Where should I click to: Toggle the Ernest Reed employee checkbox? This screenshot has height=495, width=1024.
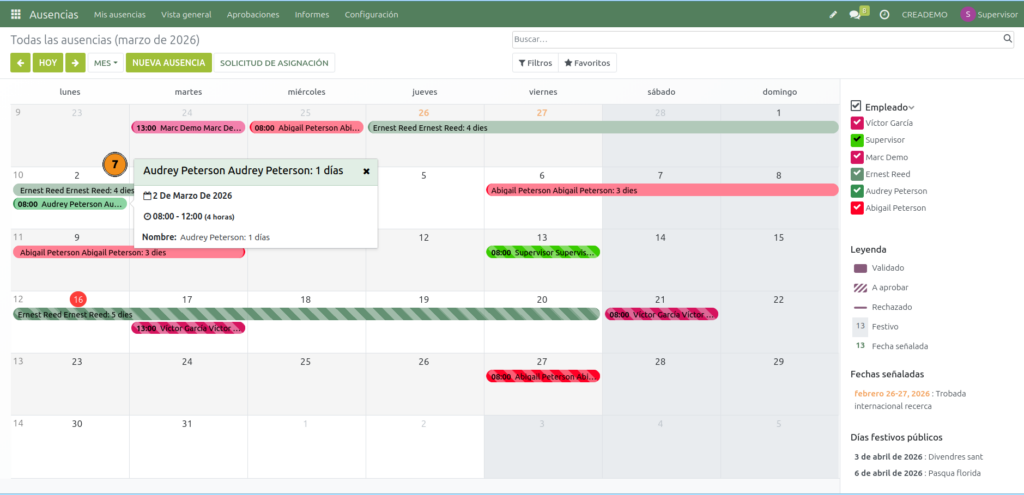pos(857,174)
